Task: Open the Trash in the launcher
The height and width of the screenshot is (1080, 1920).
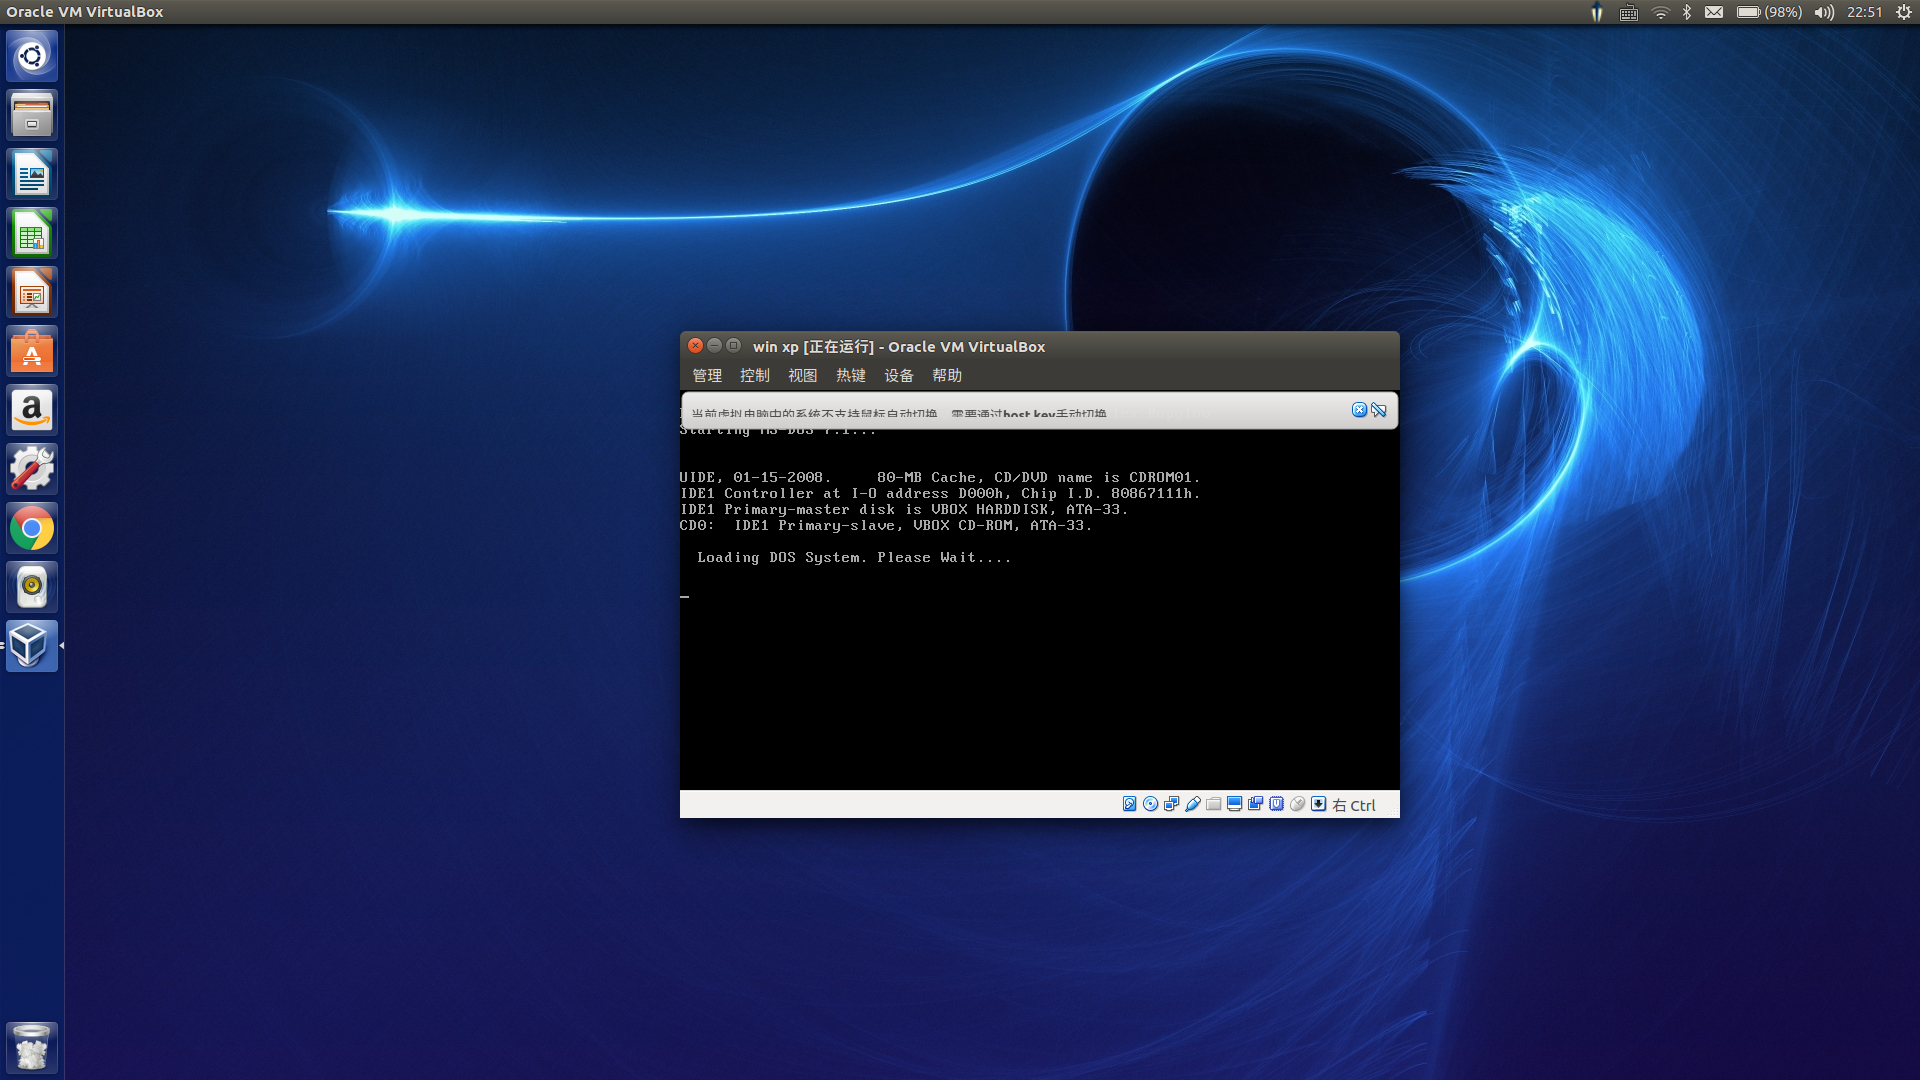Action: pyautogui.click(x=32, y=1048)
